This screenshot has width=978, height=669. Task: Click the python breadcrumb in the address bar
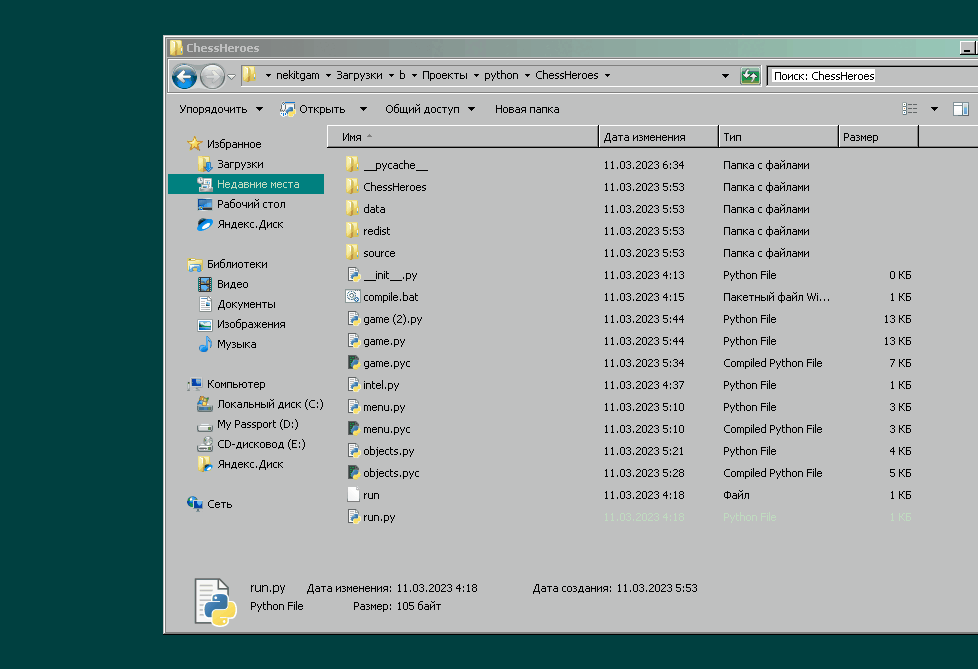pos(500,75)
